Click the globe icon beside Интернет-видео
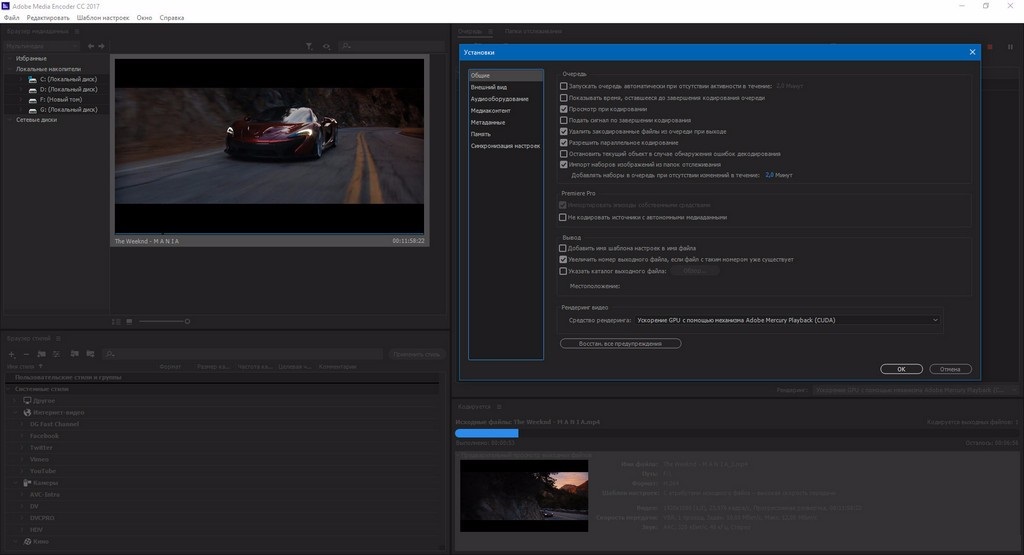1024x555 pixels. [x=27, y=413]
